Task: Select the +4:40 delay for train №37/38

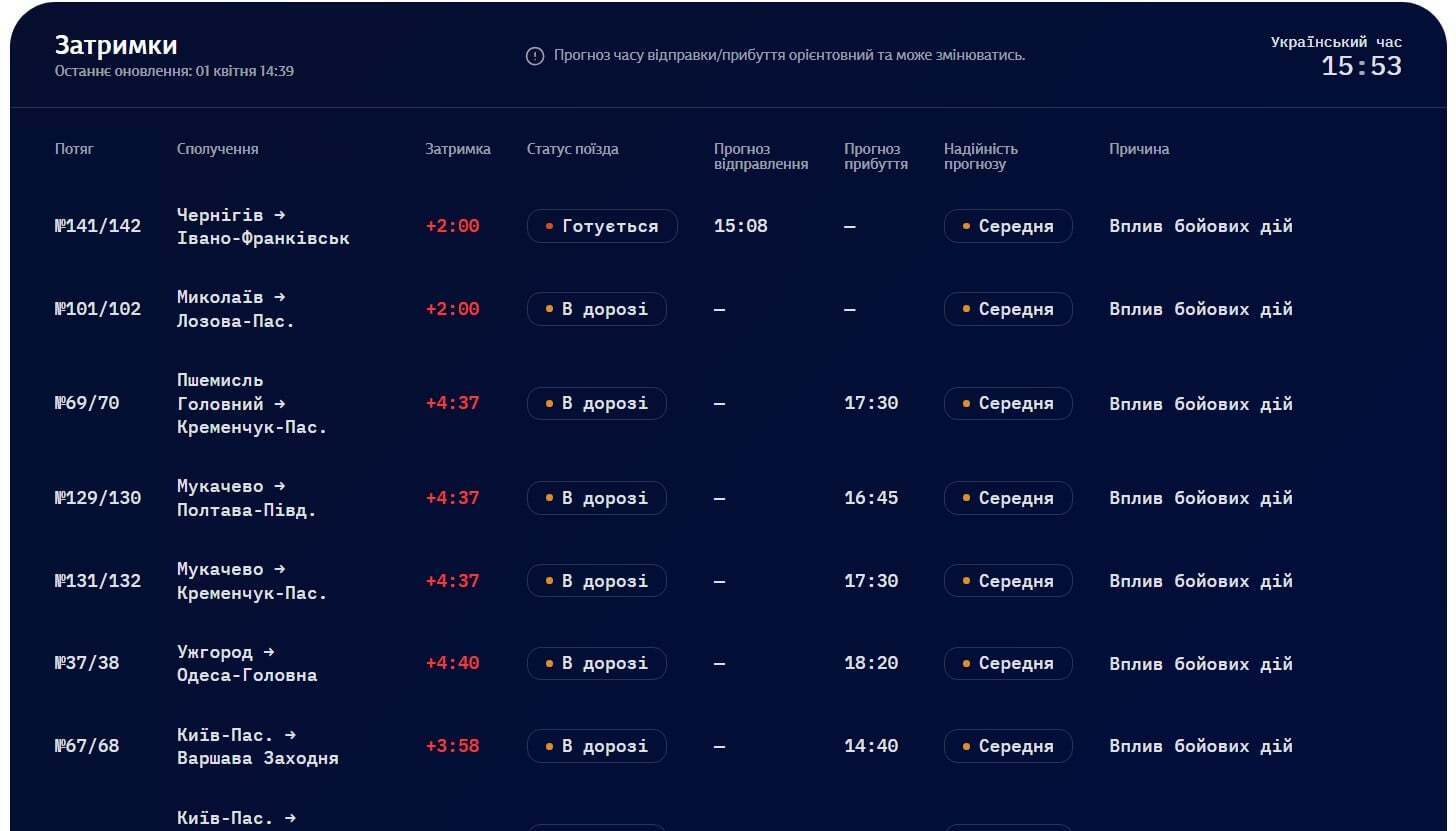Action: tap(452, 663)
